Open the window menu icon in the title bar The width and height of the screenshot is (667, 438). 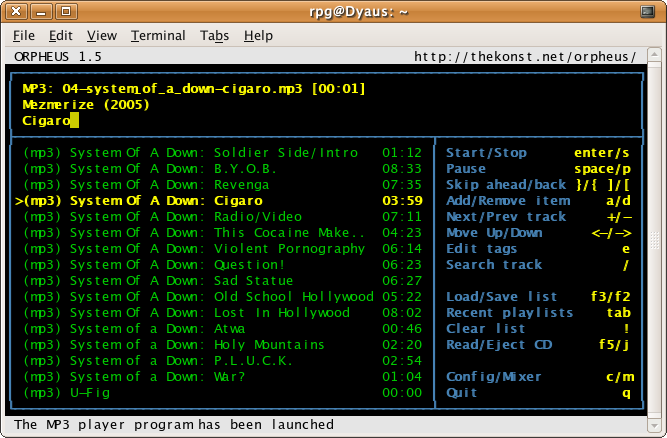15,11
